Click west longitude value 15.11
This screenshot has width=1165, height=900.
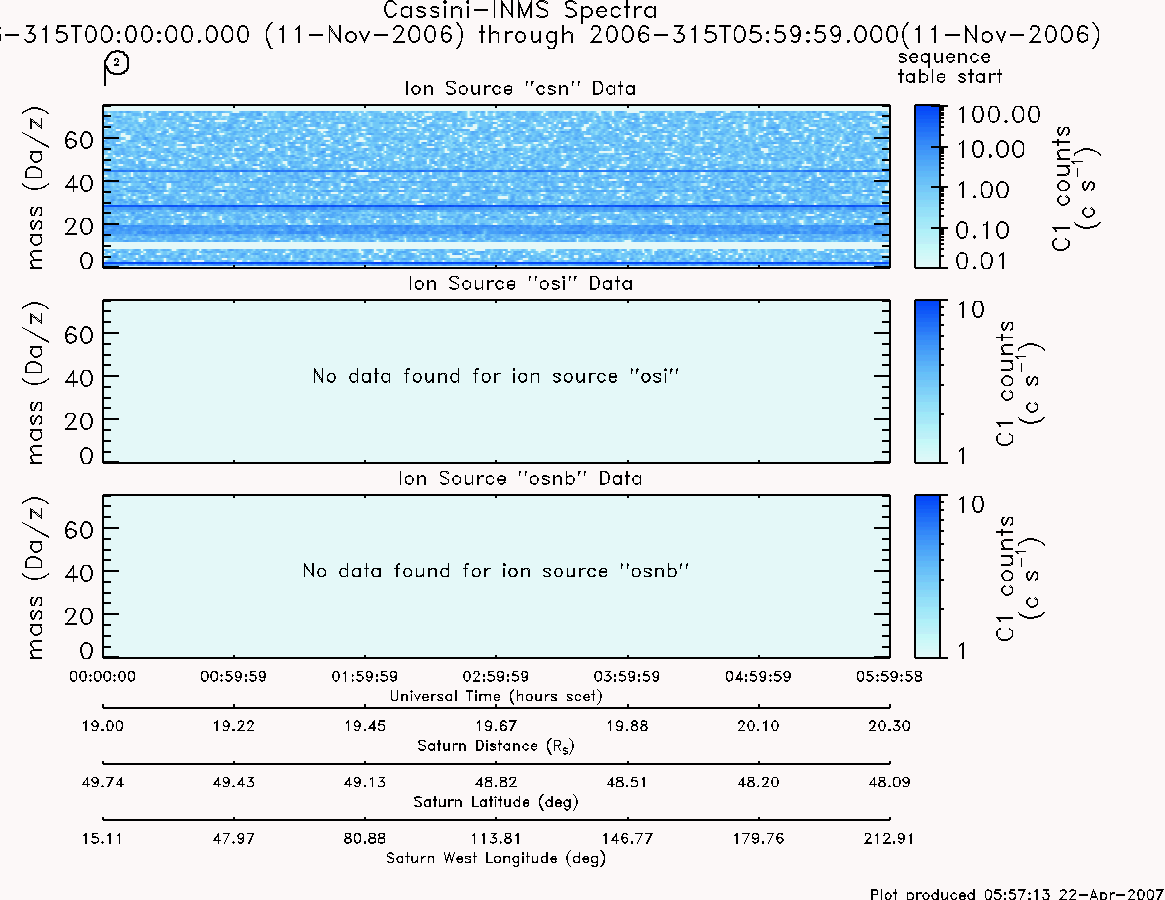[103, 839]
